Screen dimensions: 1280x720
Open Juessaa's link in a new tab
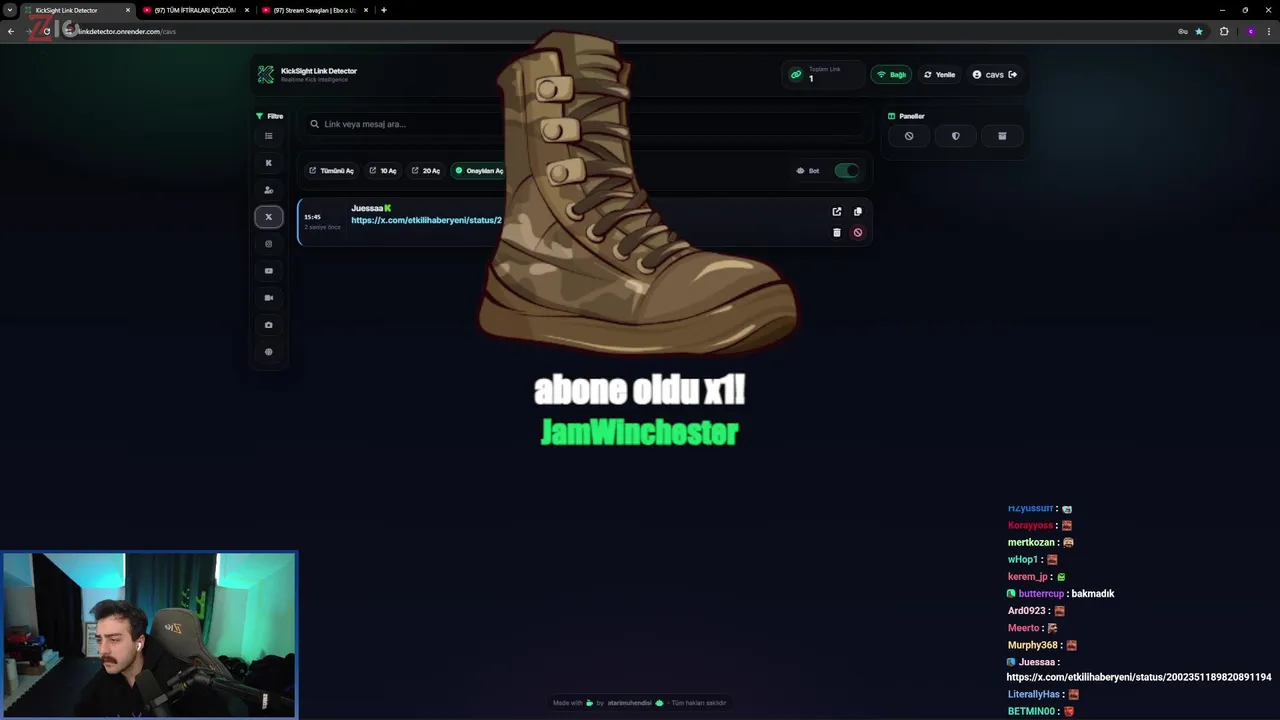click(x=837, y=211)
